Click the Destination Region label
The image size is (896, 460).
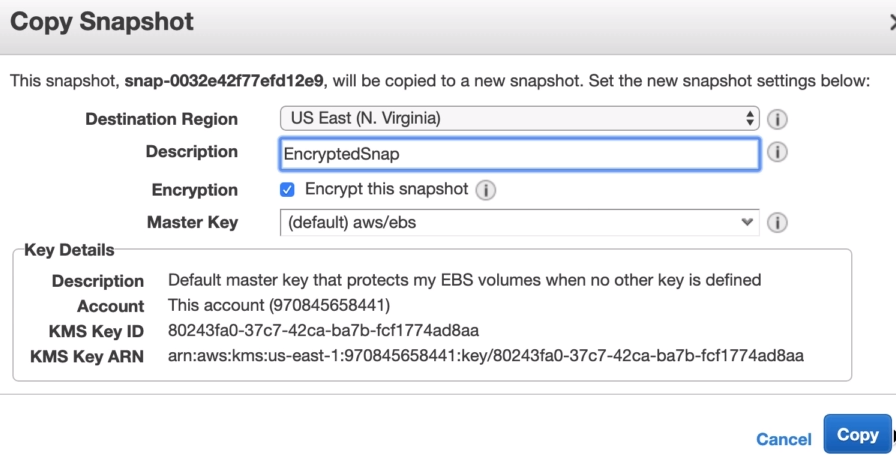coord(161,119)
